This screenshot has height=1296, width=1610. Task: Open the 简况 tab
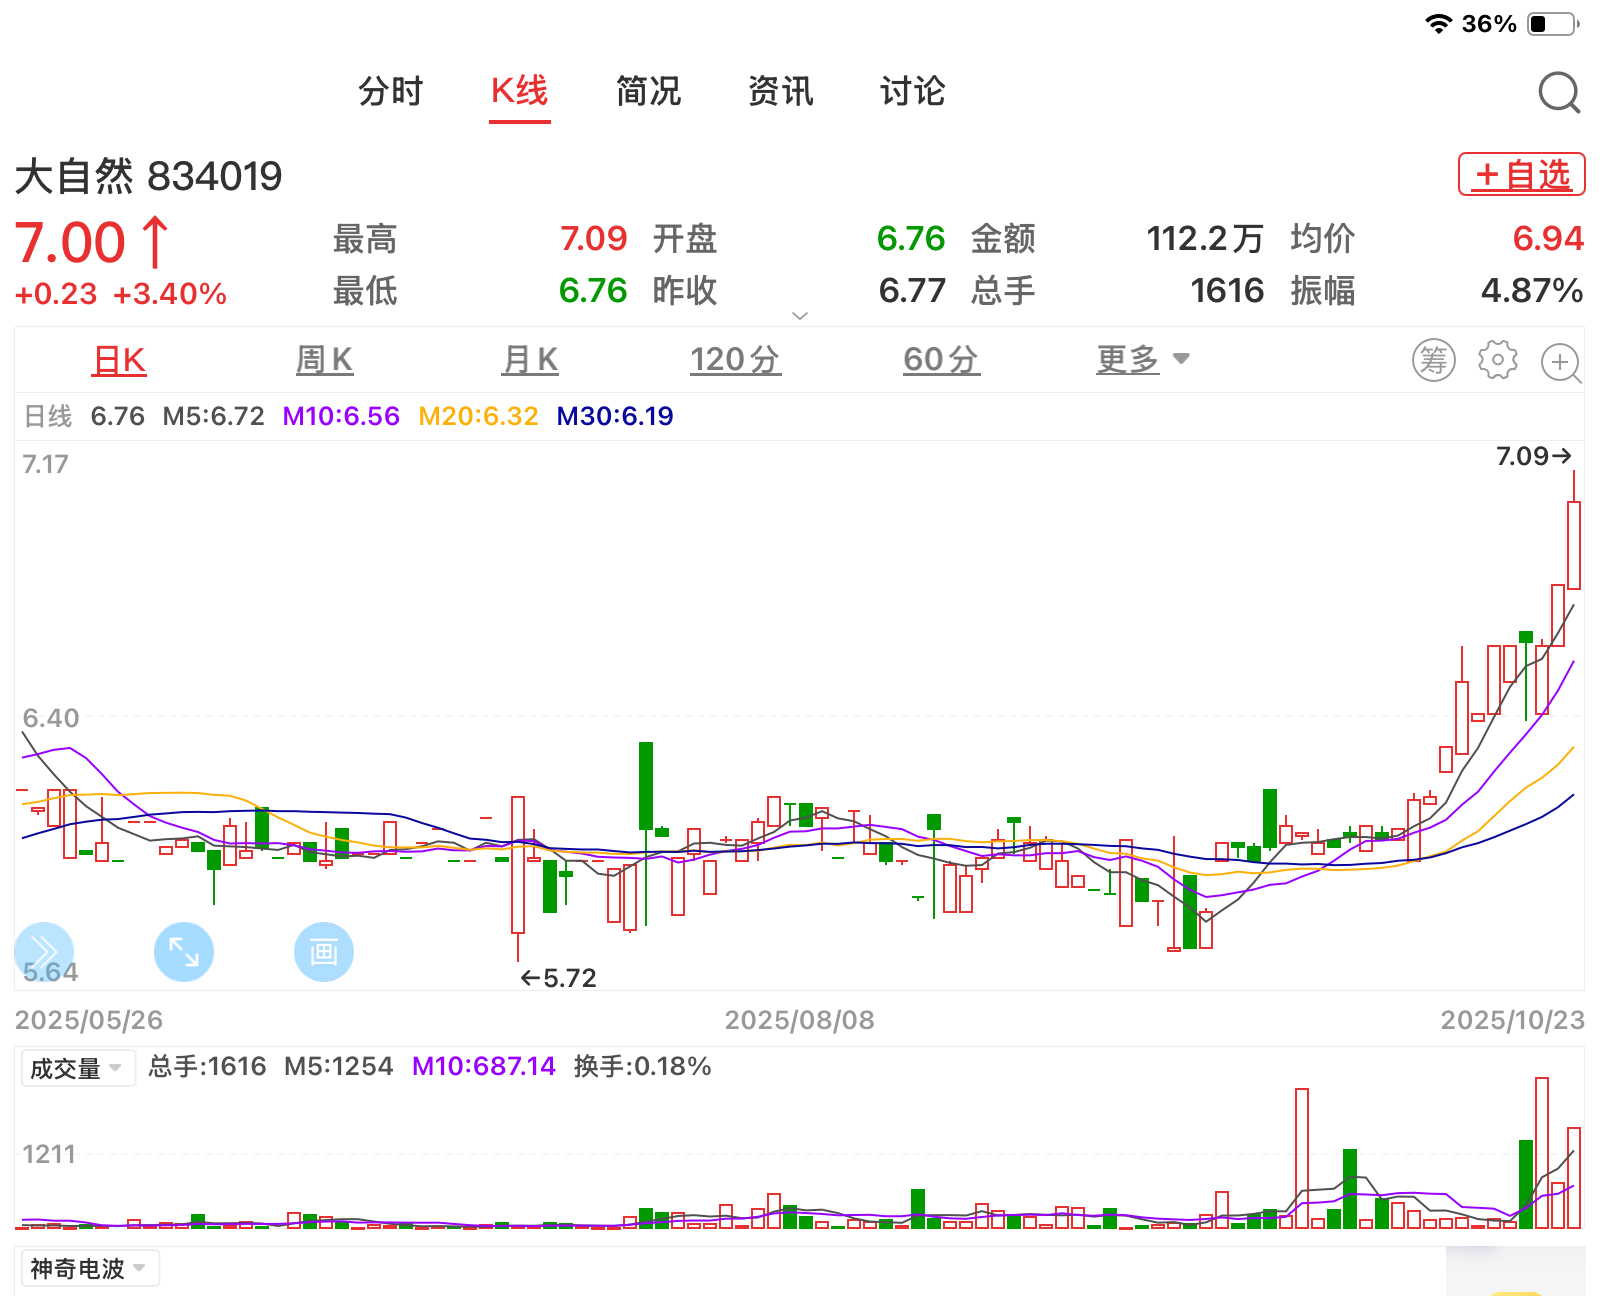click(649, 91)
